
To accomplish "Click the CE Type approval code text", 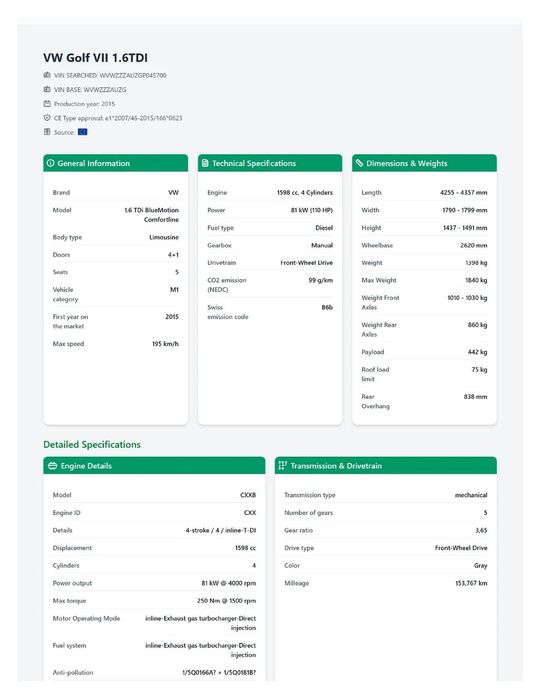I will pyautogui.click(x=144, y=118).
